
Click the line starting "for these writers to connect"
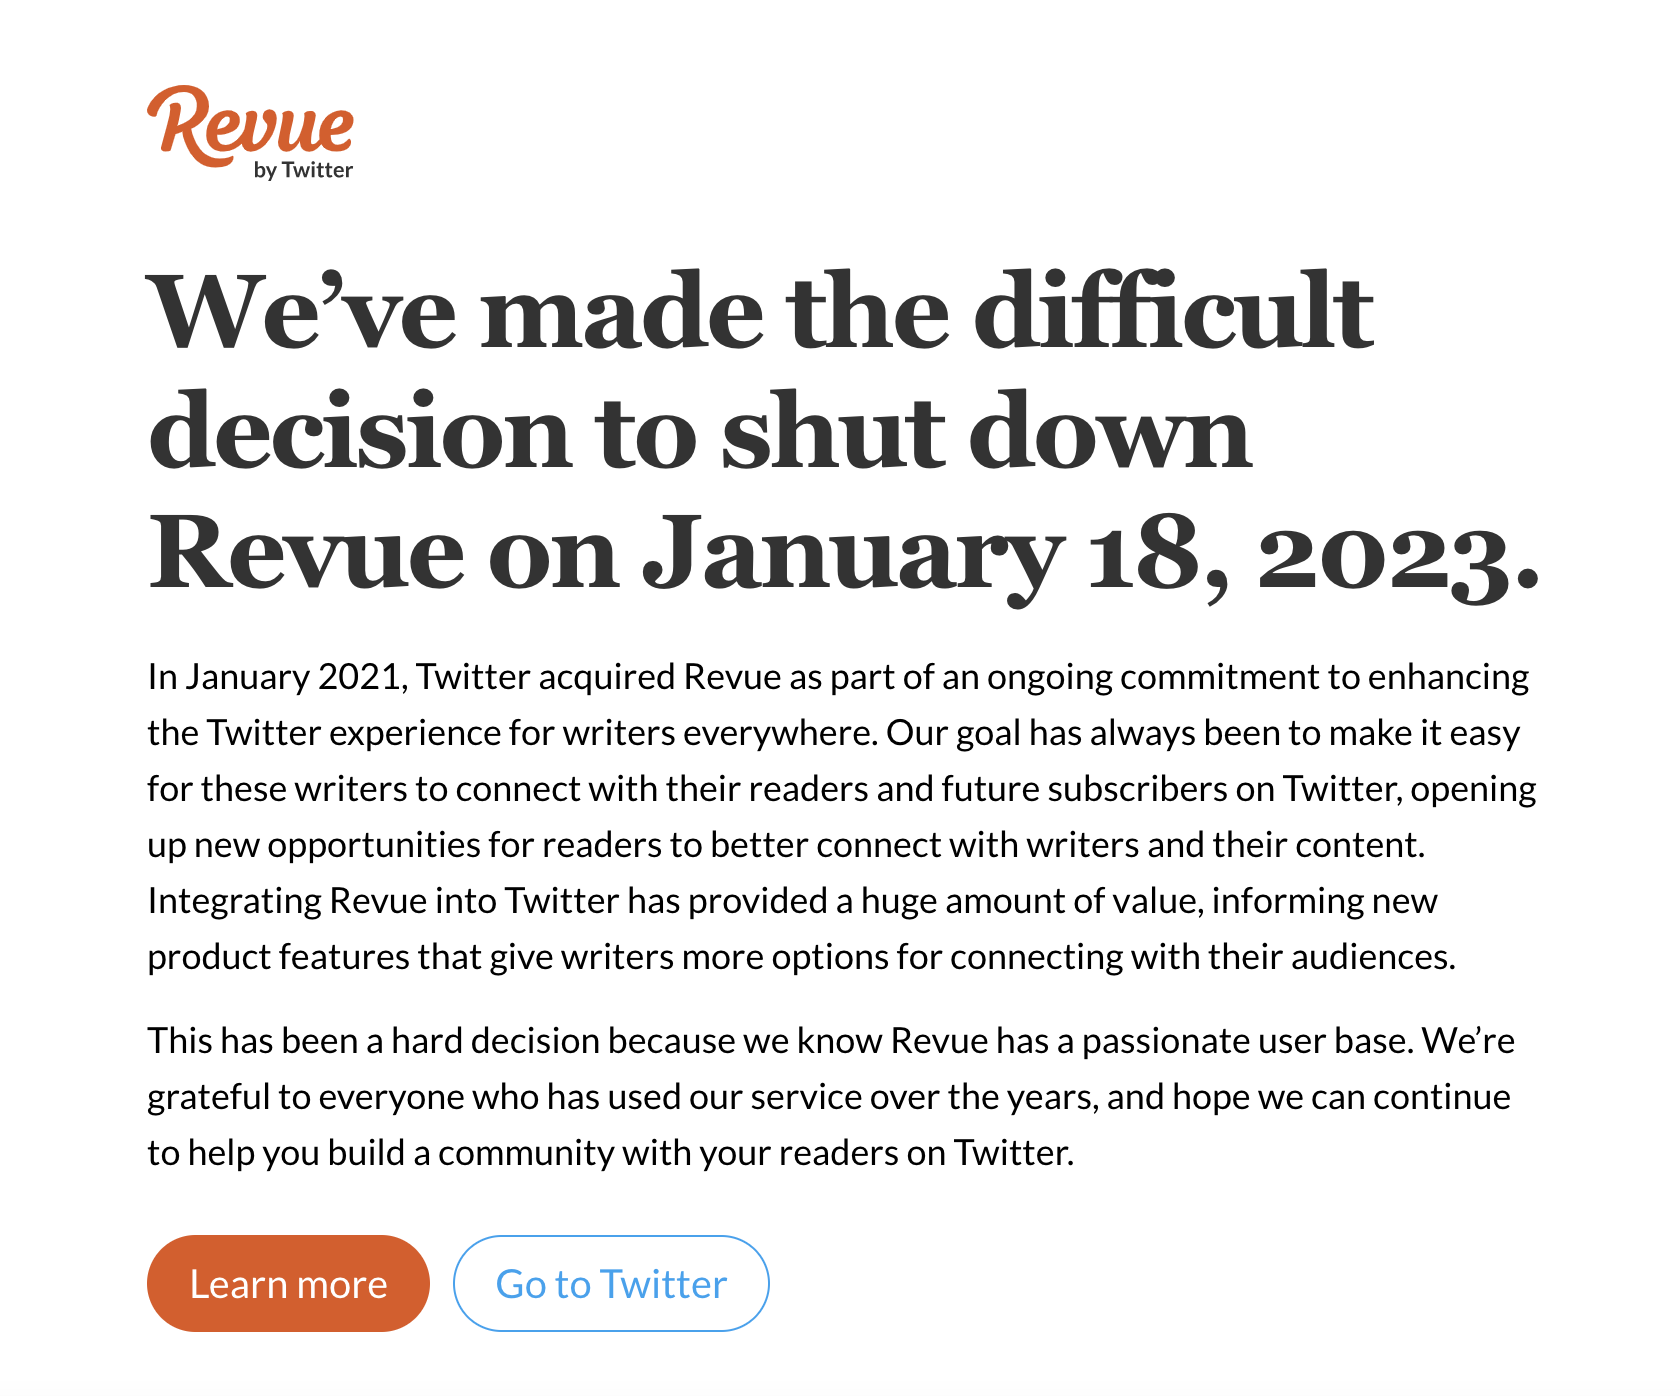(842, 789)
